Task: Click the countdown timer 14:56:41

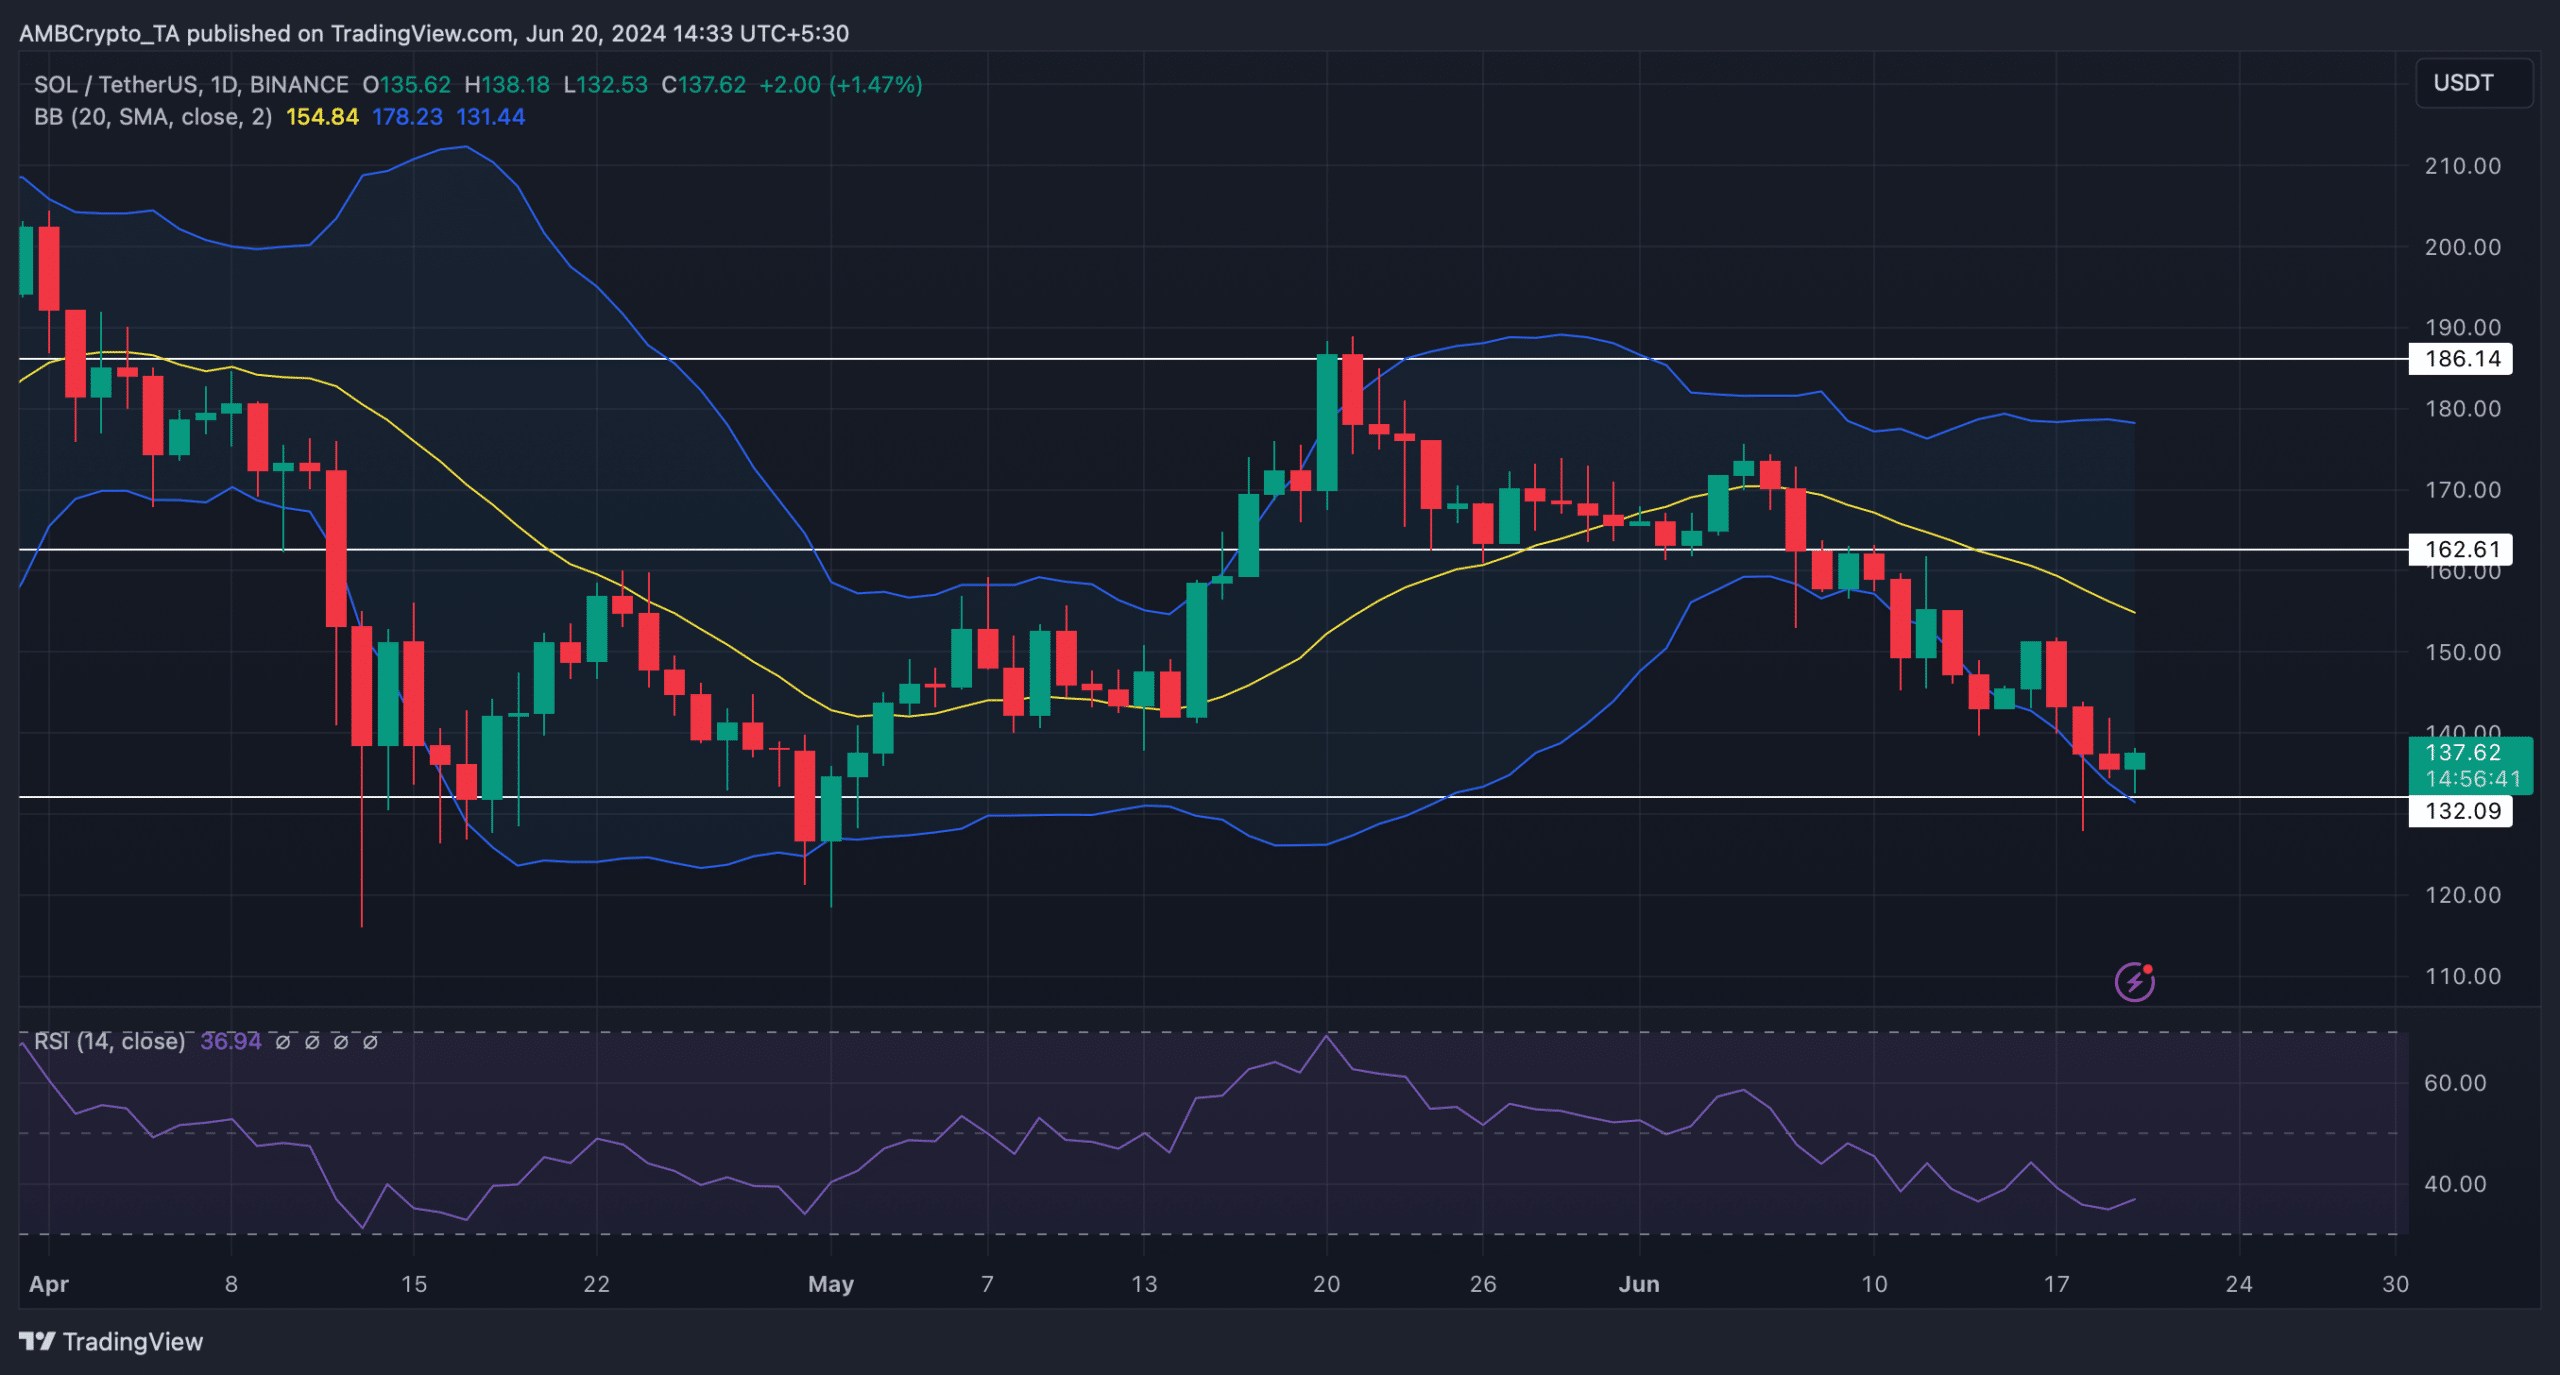Action: [x=2473, y=779]
